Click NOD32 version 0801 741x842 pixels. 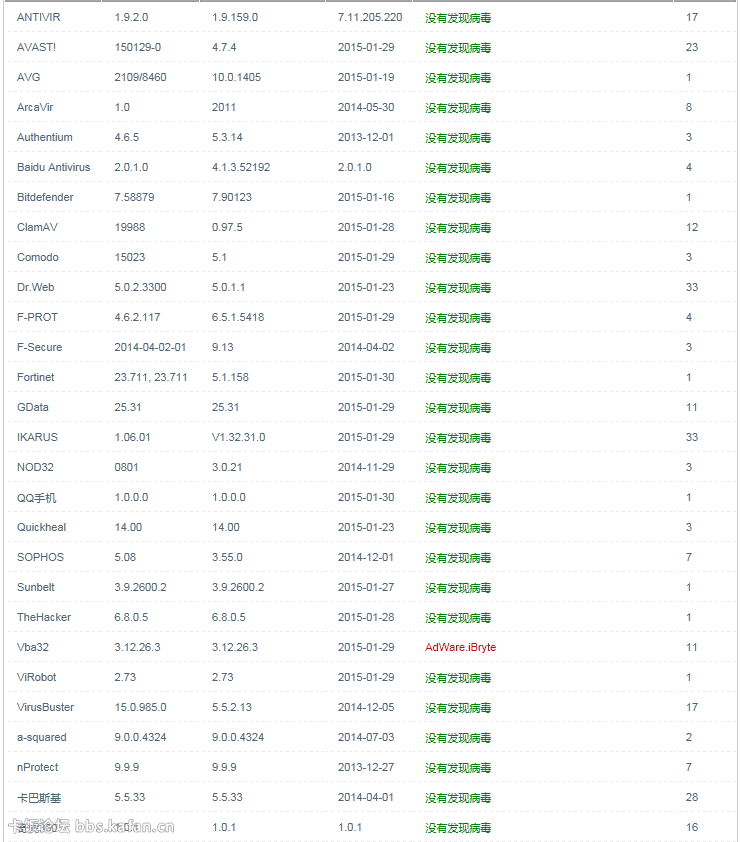tap(126, 468)
